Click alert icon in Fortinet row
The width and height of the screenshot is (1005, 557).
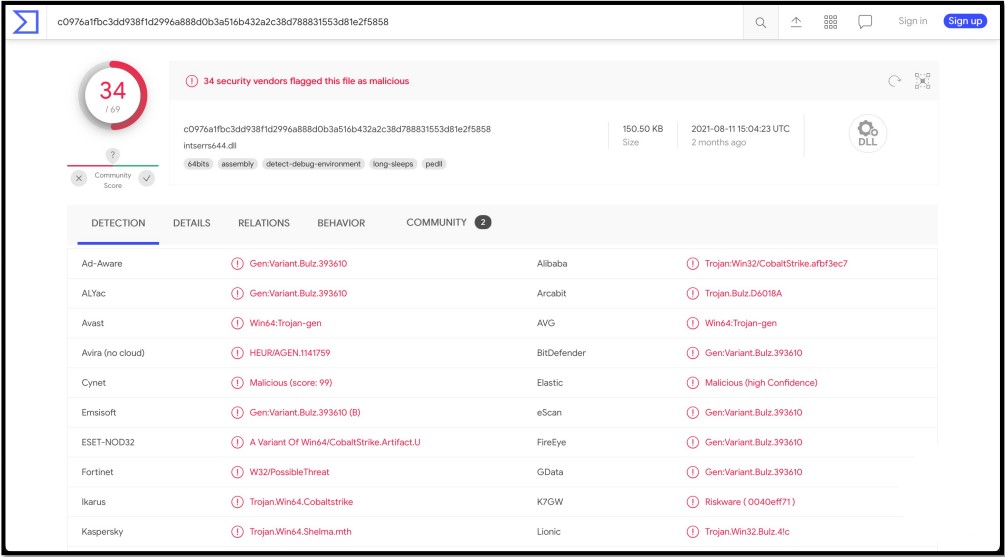tap(237, 472)
